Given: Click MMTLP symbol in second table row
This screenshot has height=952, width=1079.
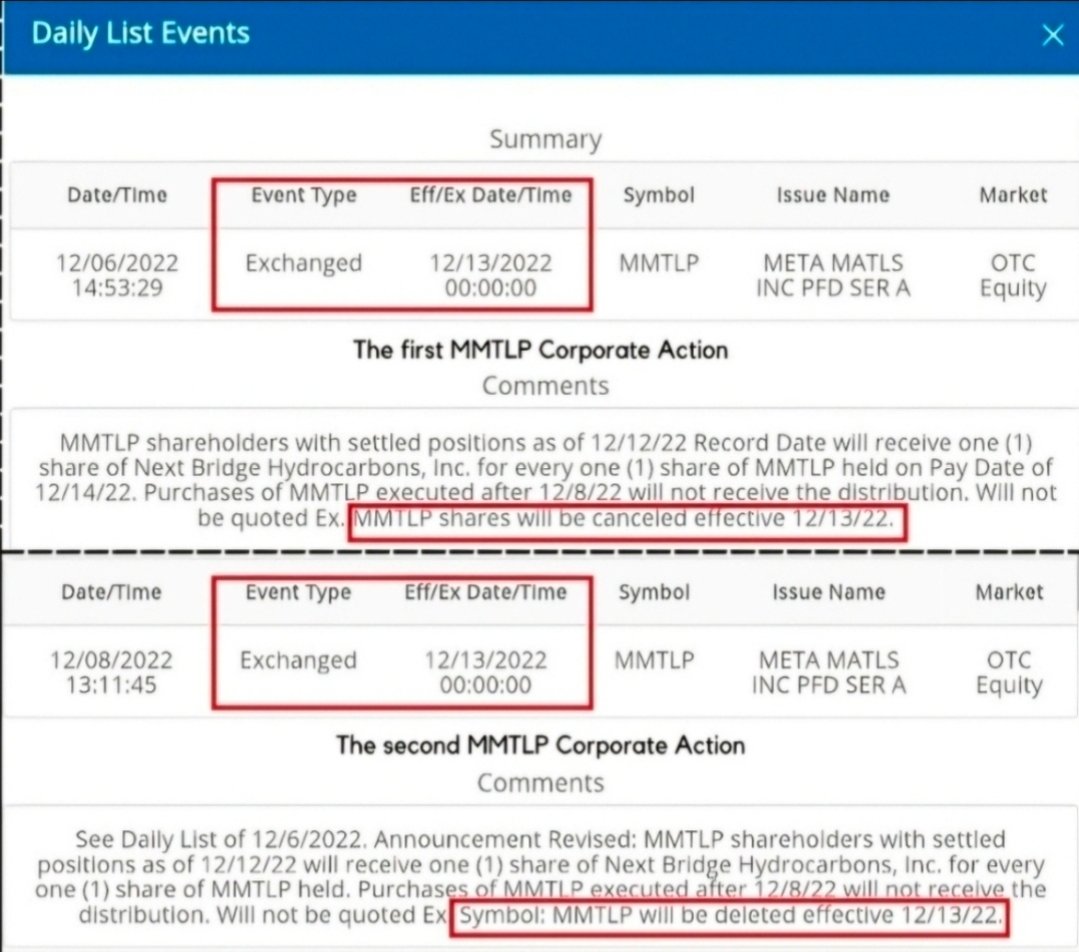Looking at the screenshot, I should tap(654, 660).
